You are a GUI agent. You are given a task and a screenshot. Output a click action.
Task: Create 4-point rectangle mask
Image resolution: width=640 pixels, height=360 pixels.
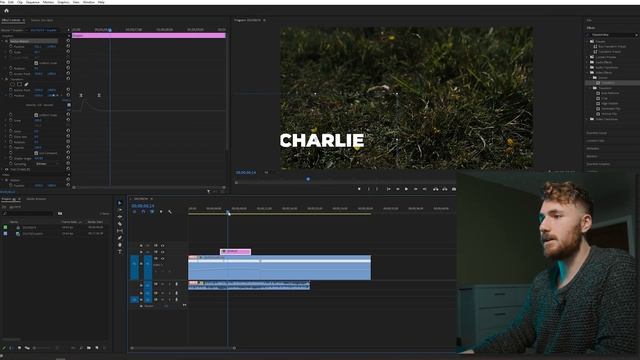click(19, 84)
